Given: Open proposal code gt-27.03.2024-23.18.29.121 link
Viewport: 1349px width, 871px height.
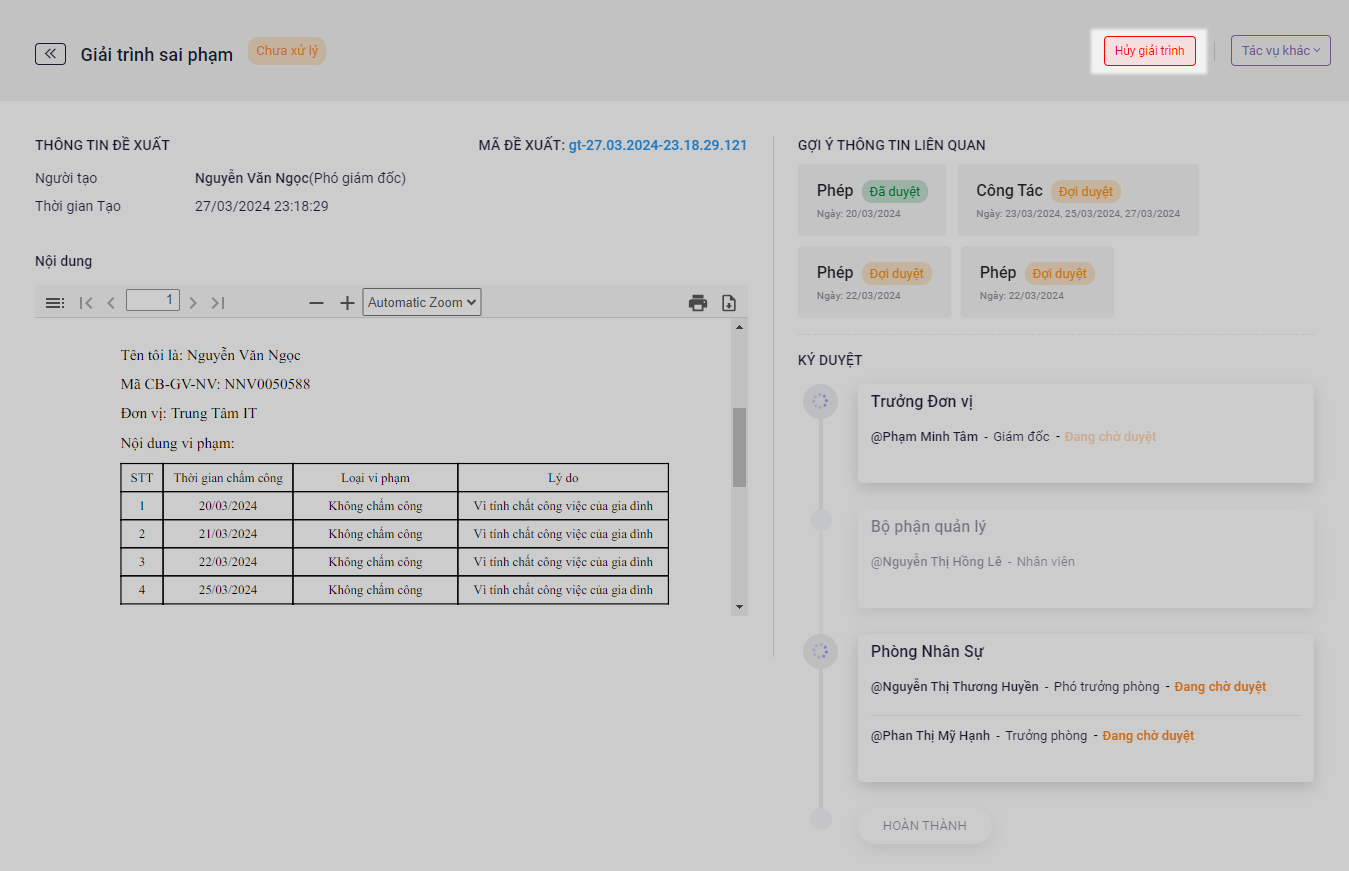Looking at the screenshot, I should (x=657, y=145).
